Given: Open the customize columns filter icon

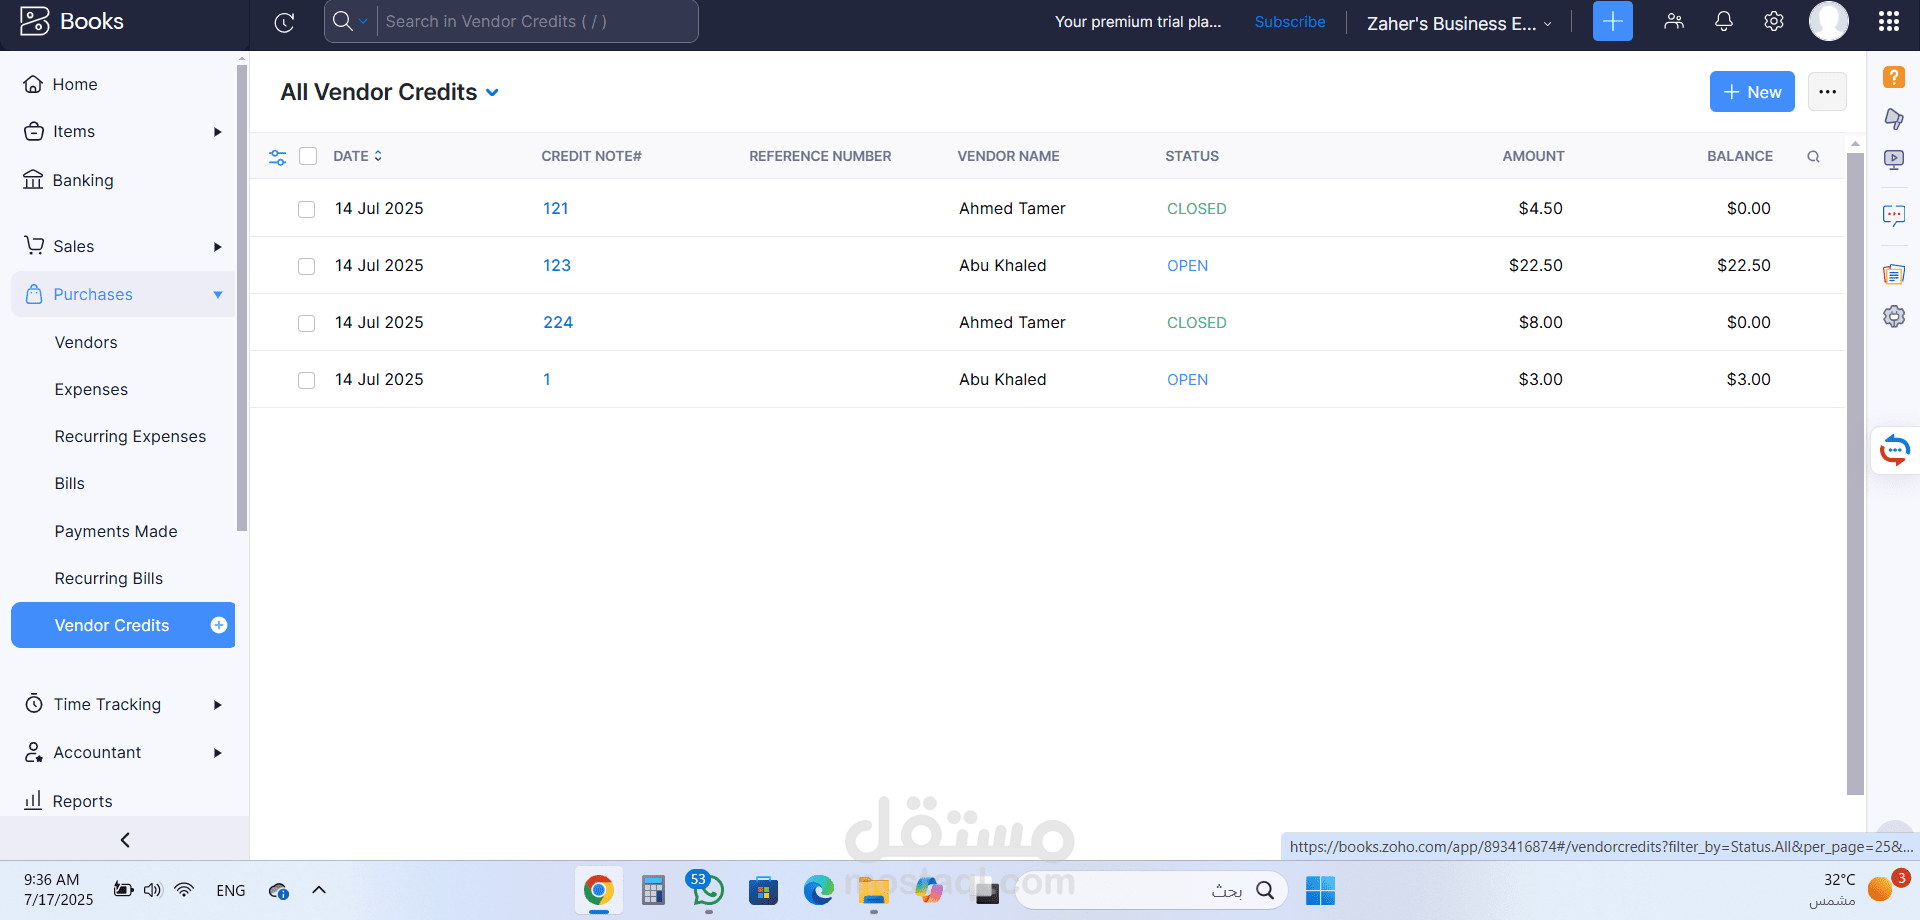Looking at the screenshot, I should pyautogui.click(x=278, y=157).
